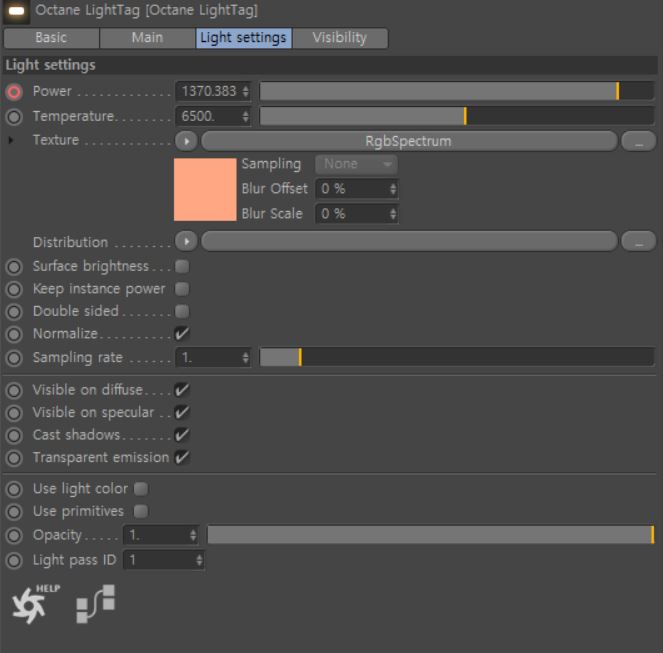Click Visible on specular keyframe dot
Screen dimensions: 663x653
[x=14, y=413]
